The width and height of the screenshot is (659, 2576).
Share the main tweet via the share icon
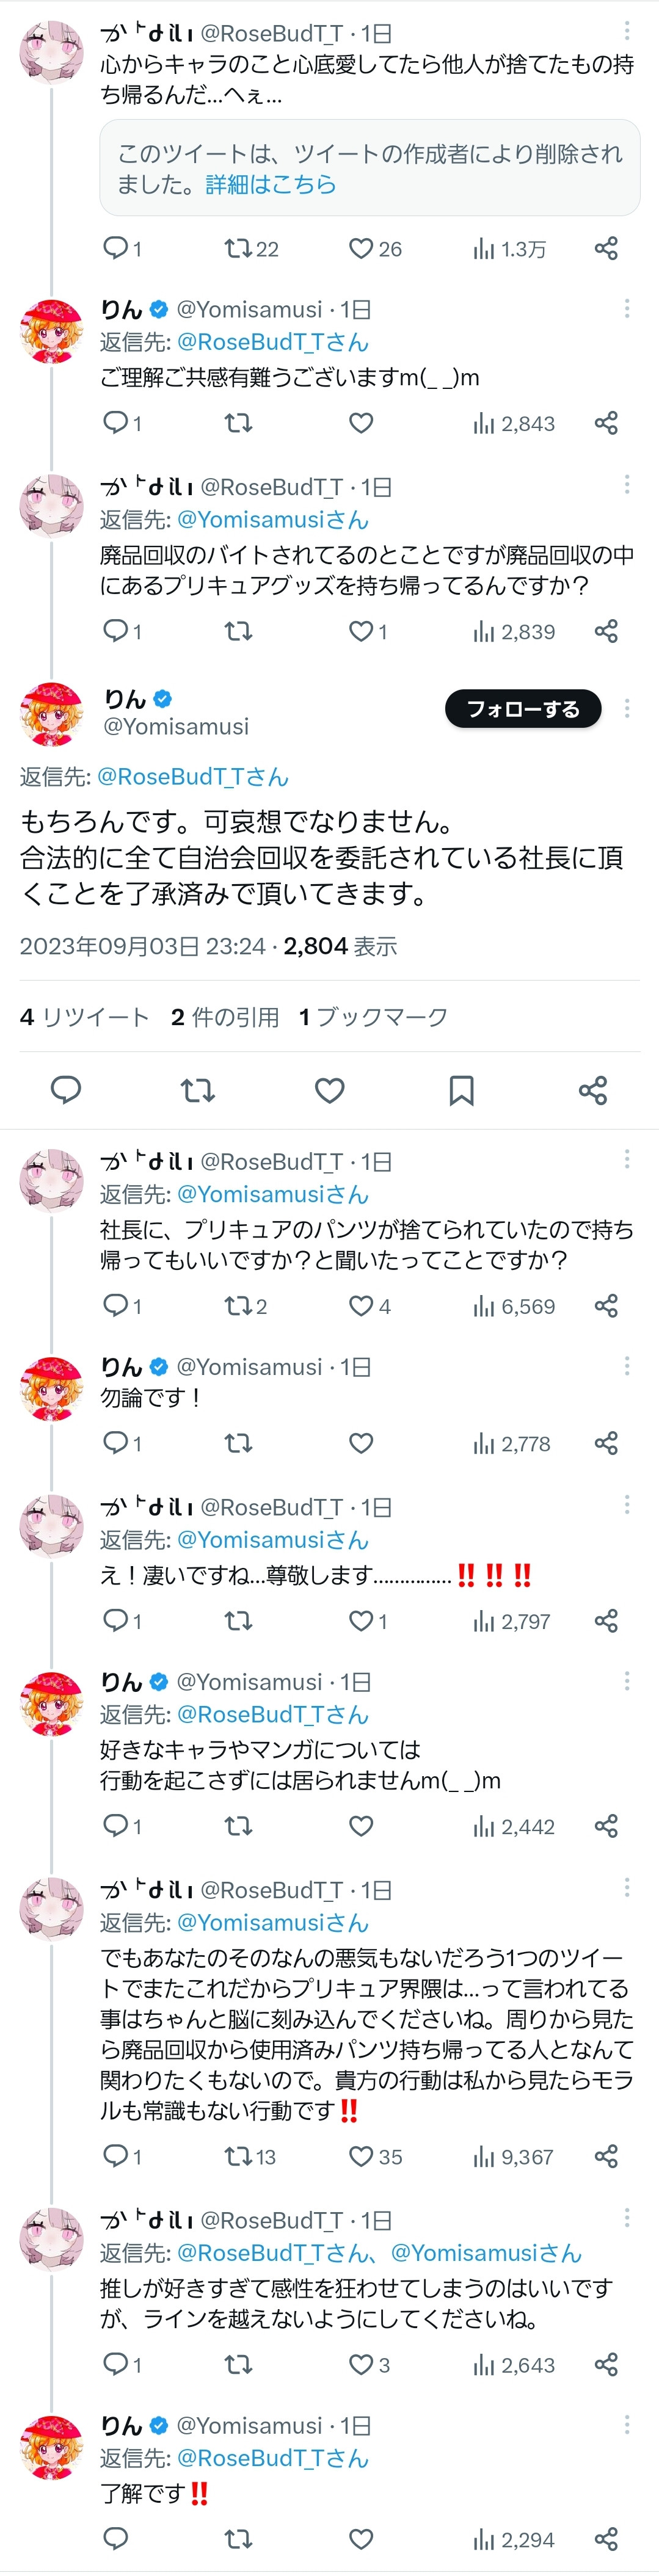point(593,1090)
